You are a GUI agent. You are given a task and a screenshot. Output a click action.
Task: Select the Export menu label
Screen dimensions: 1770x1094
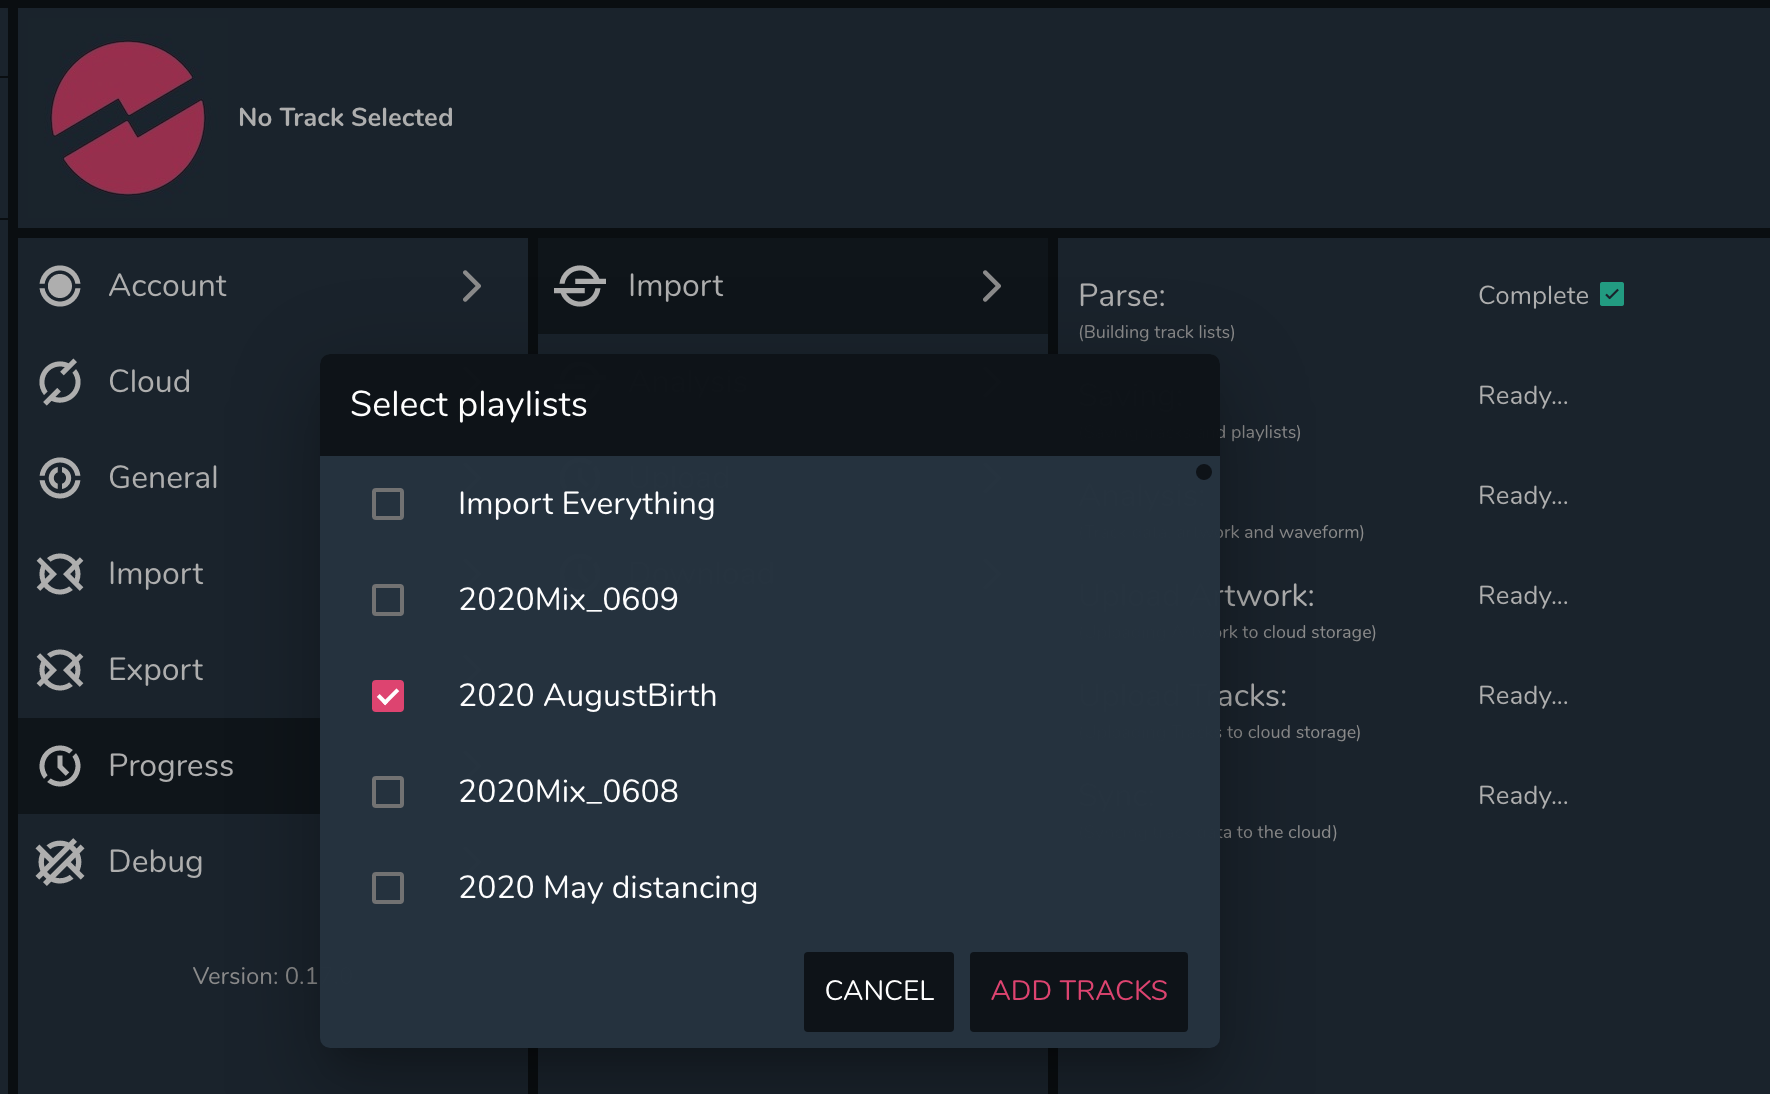156,670
